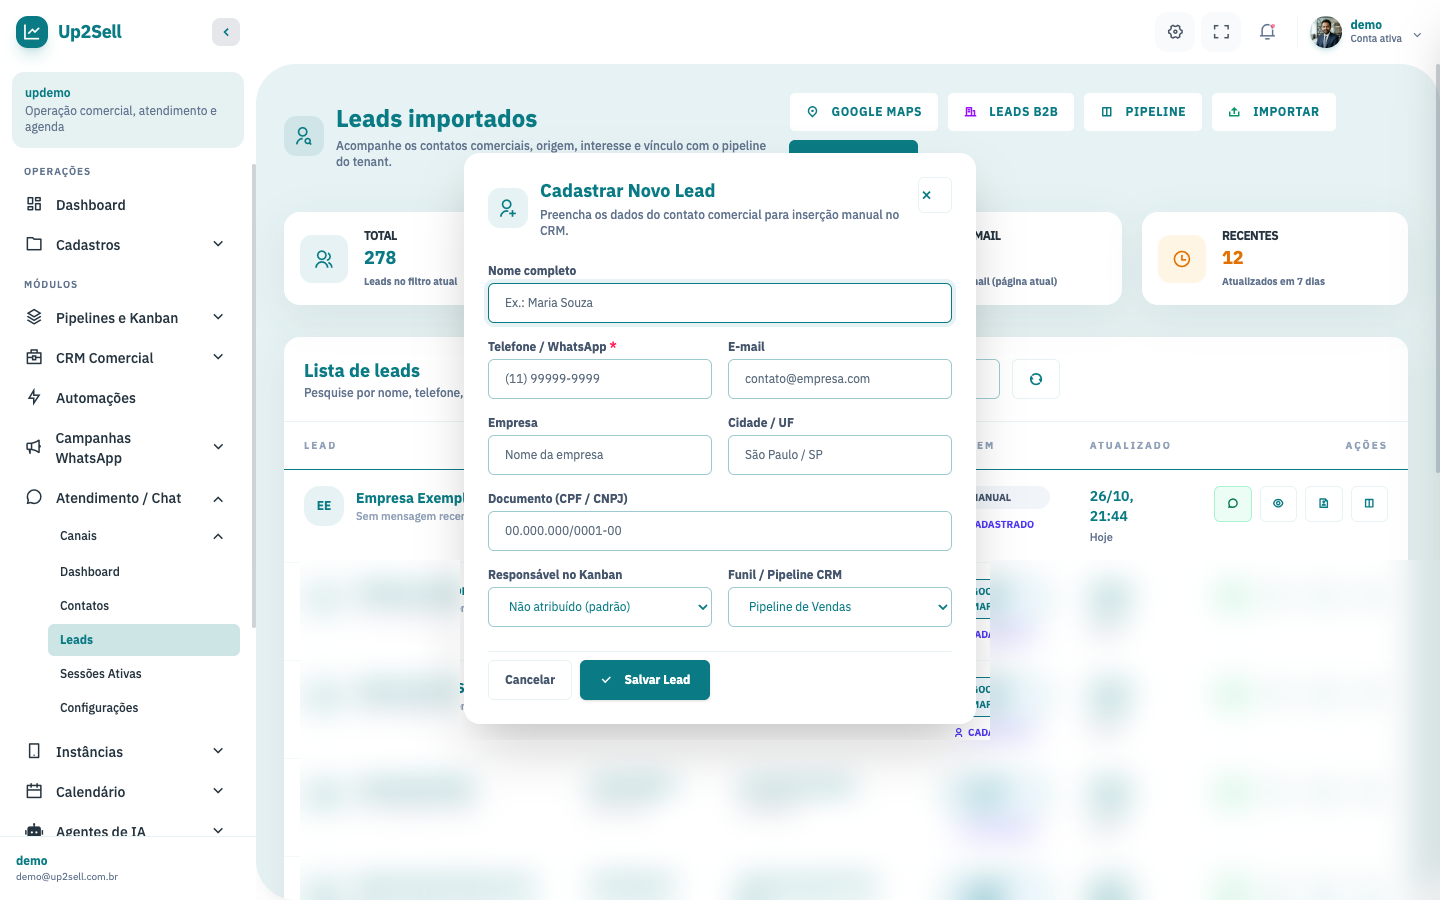Open the Google Maps button

864,112
